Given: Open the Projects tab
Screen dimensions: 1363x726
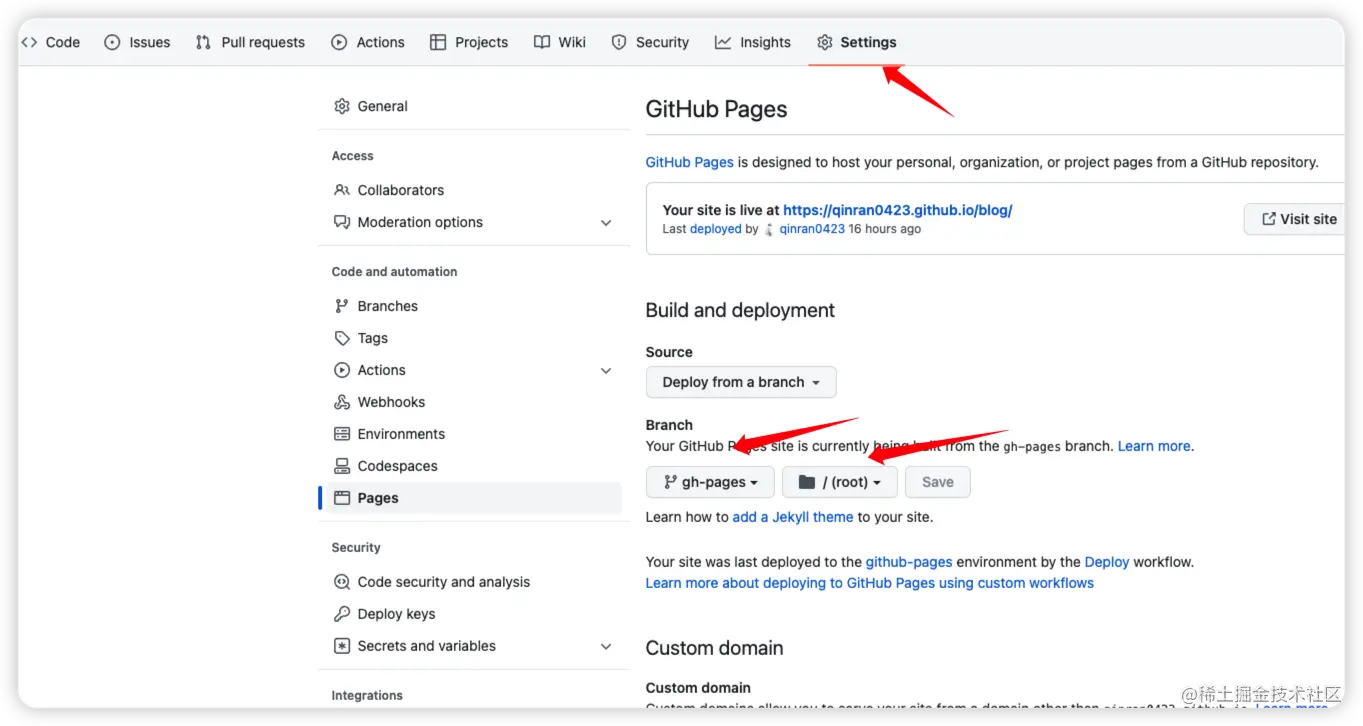Looking at the screenshot, I should pyautogui.click(x=469, y=42).
